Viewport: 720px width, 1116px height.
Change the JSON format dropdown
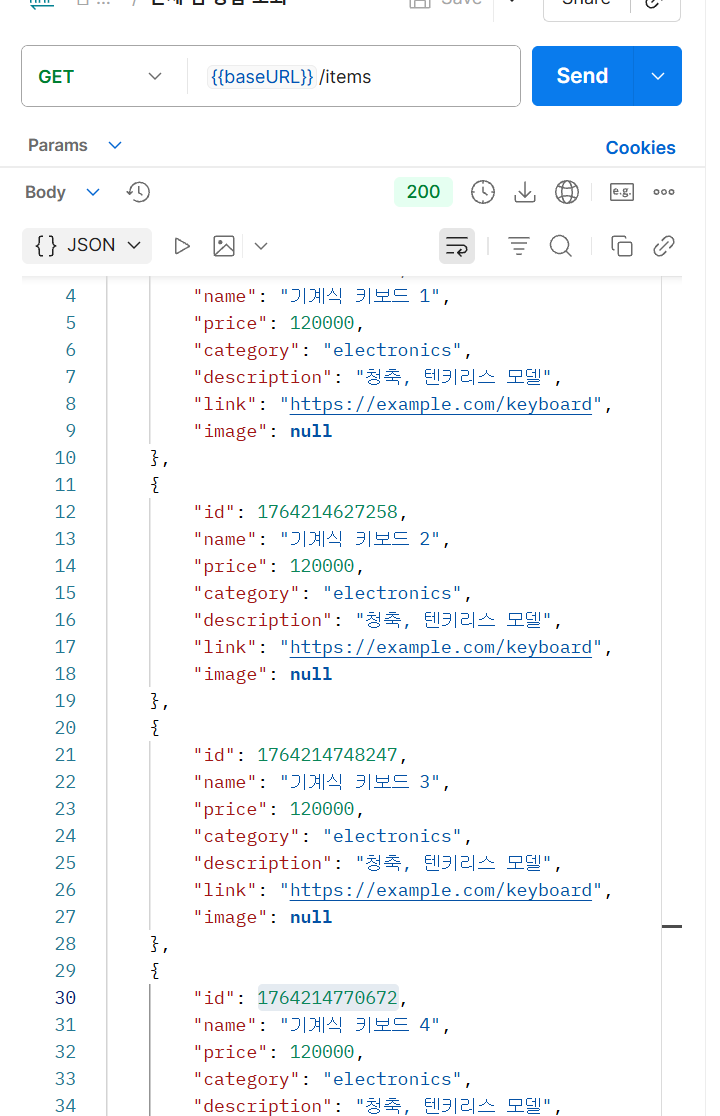(x=87, y=246)
